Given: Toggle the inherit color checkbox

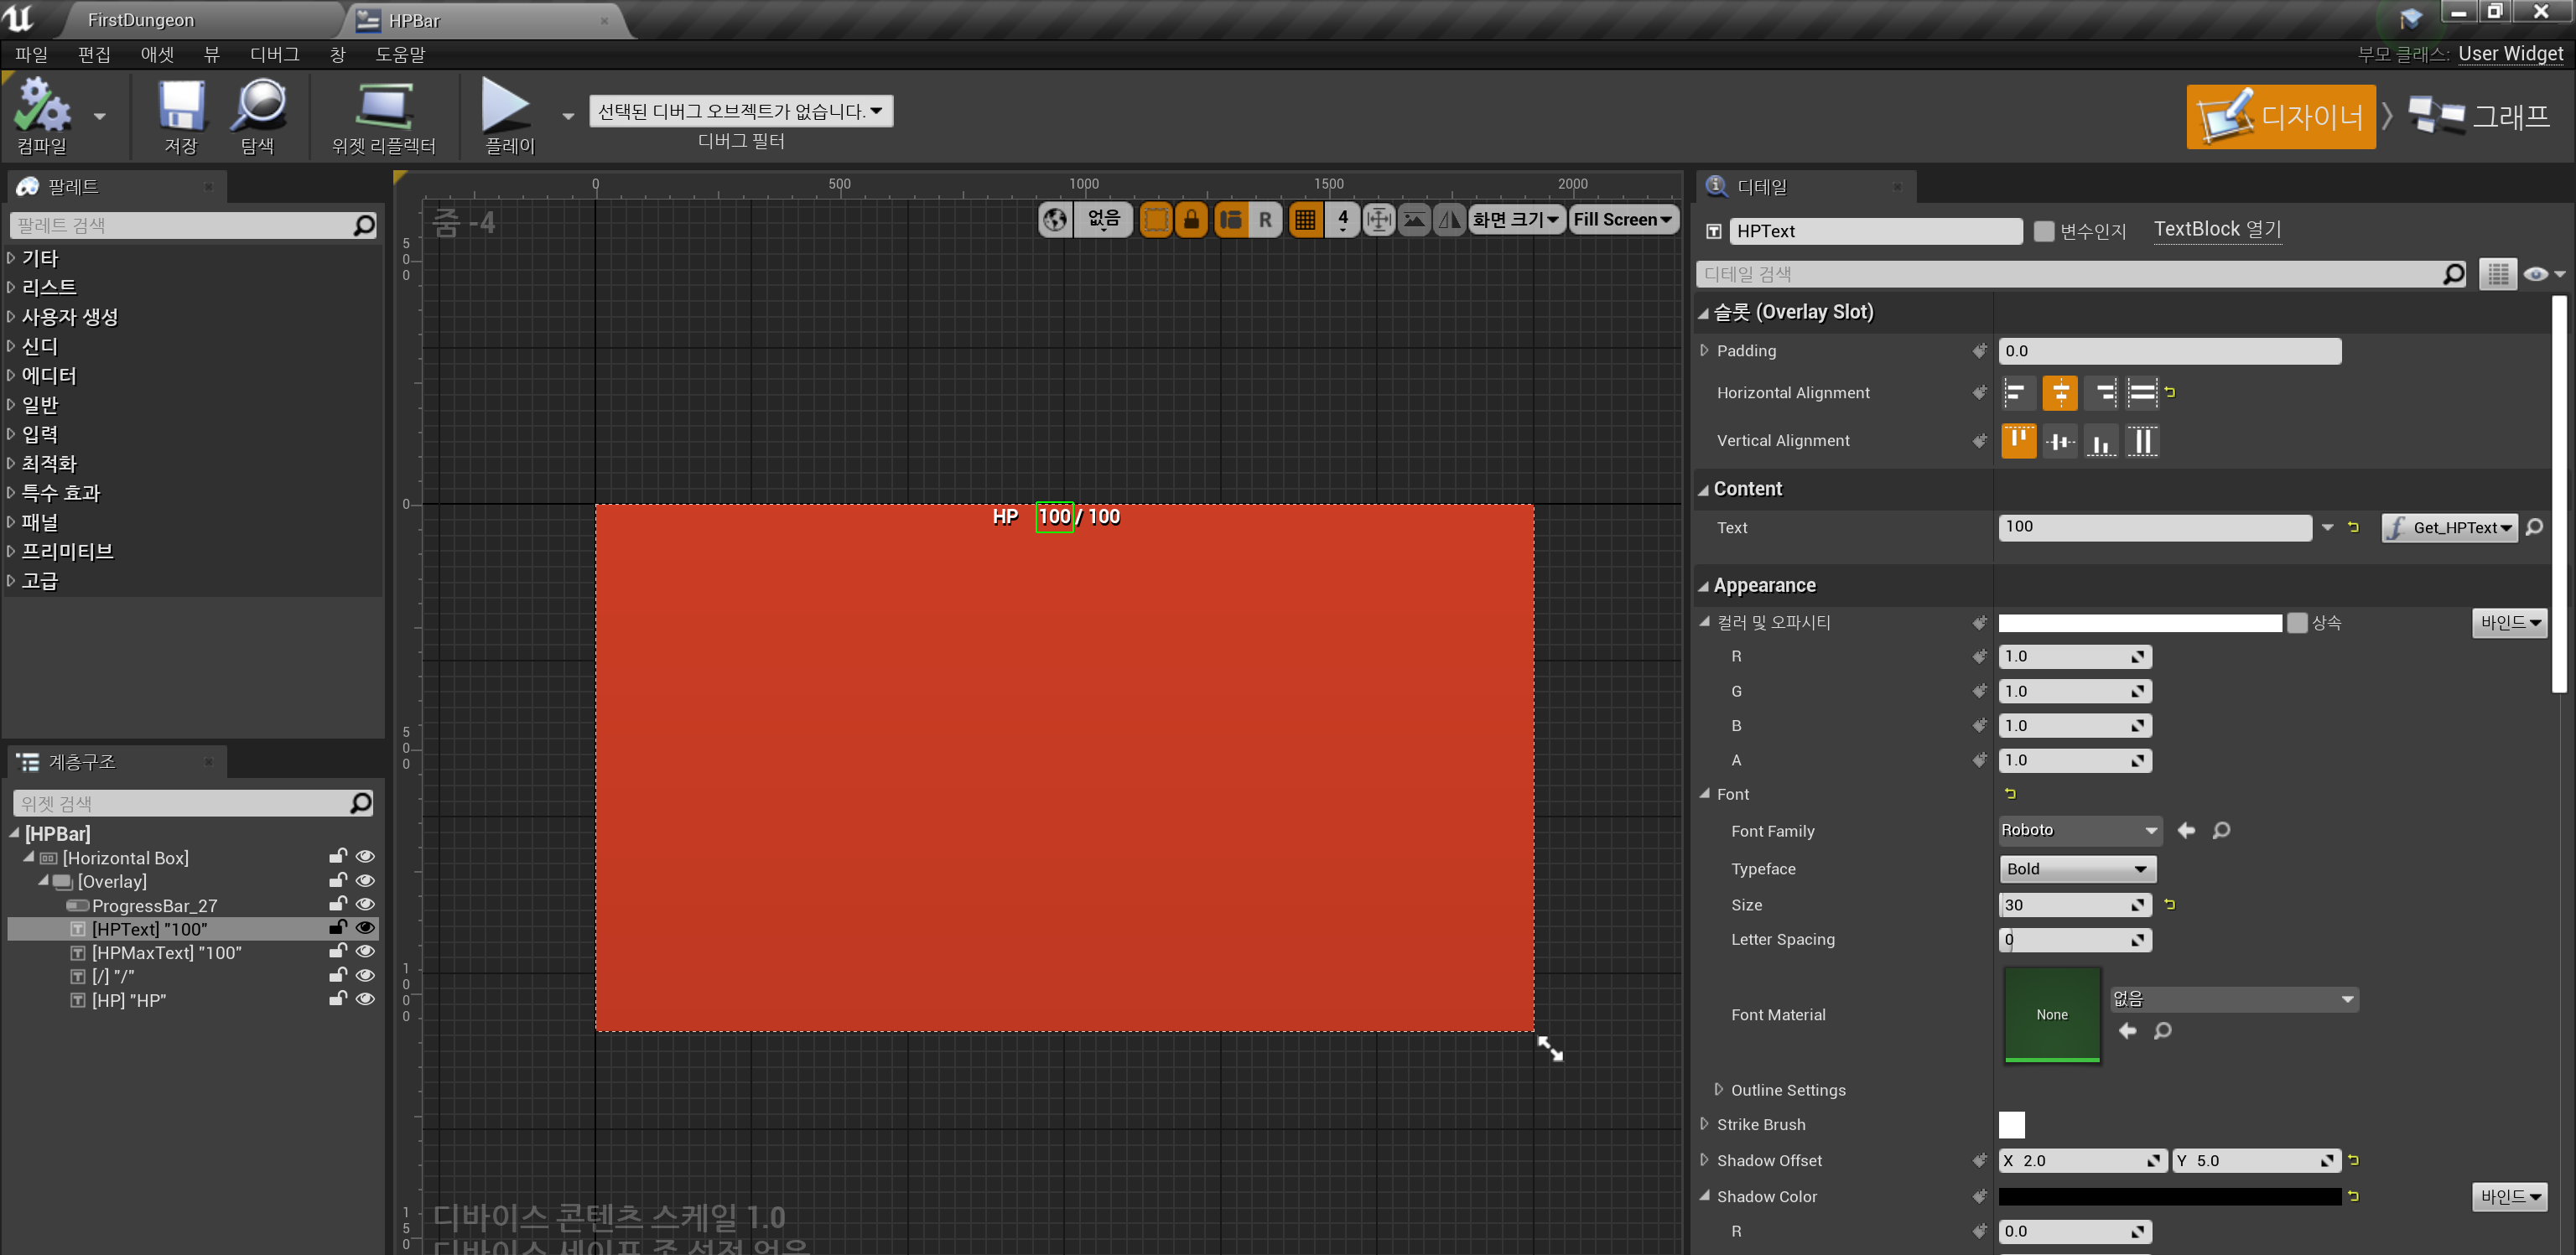Looking at the screenshot, I should click(x=2298, y=623).
